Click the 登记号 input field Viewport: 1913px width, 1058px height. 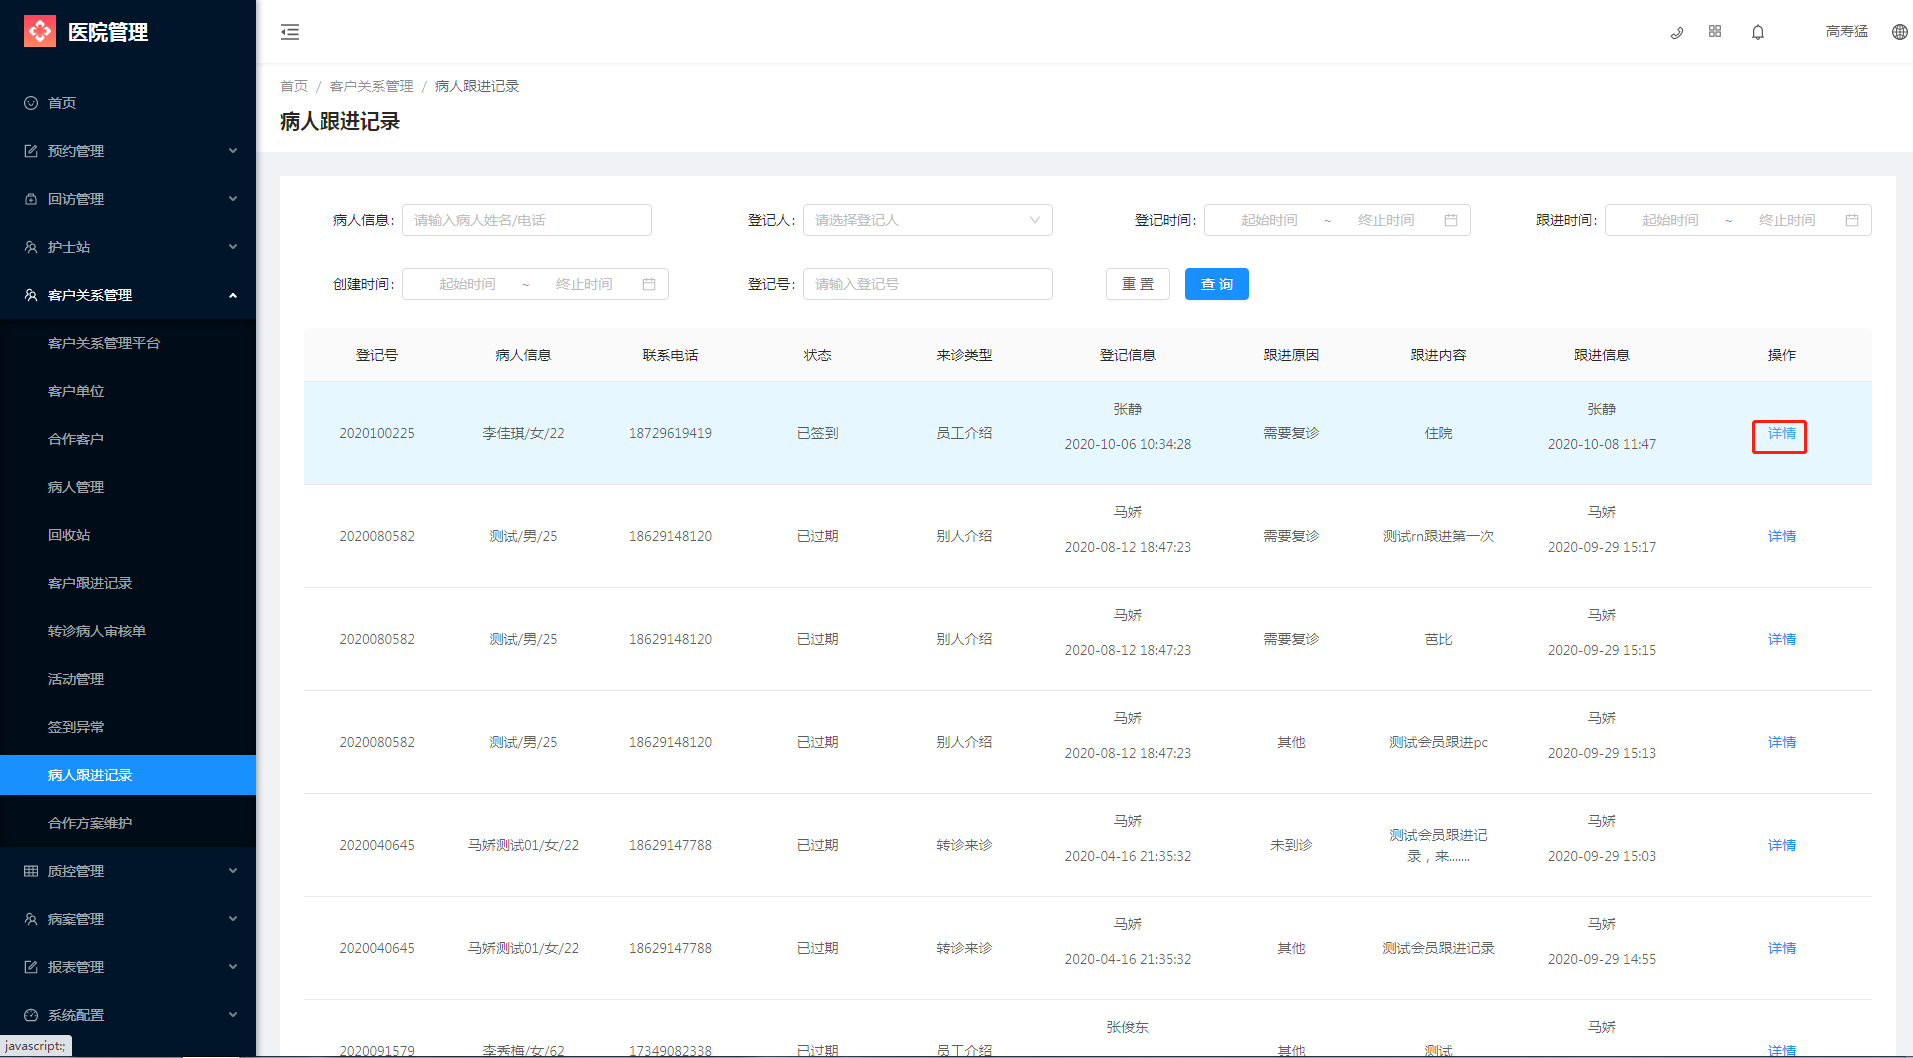[x=928, y=284]
